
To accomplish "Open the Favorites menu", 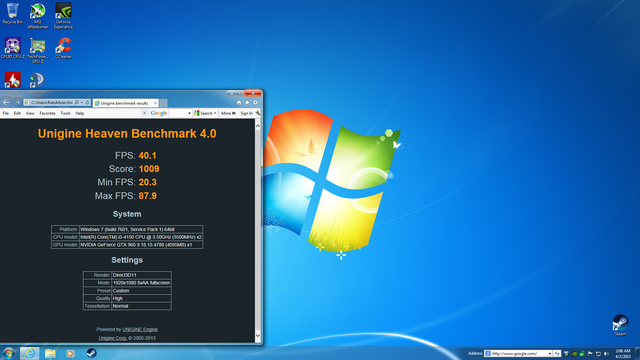I will coord(47,113).
